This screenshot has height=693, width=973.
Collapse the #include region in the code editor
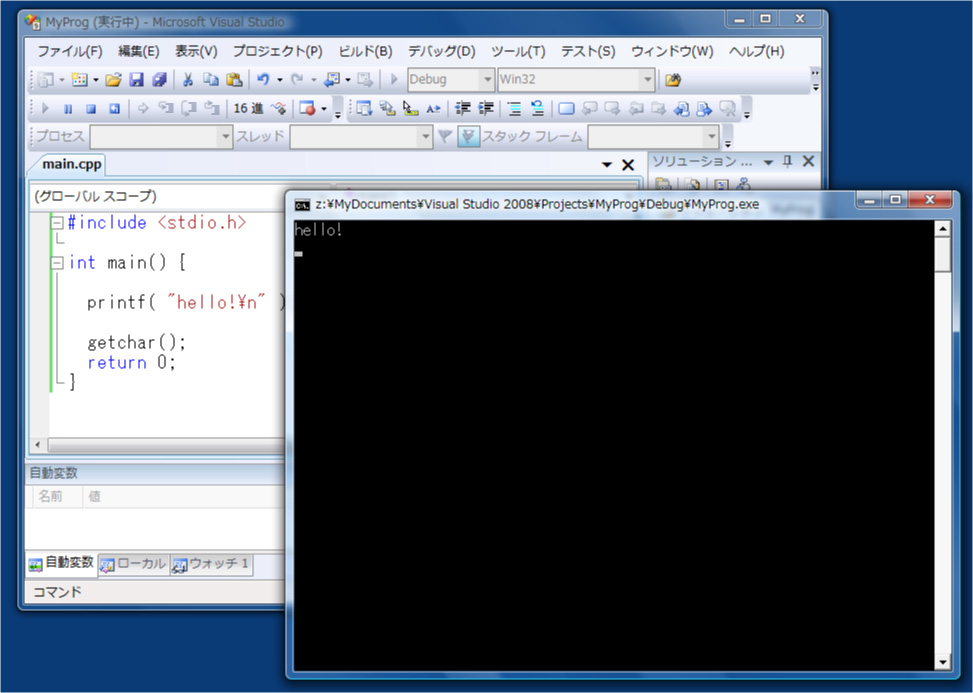point(57,223)
